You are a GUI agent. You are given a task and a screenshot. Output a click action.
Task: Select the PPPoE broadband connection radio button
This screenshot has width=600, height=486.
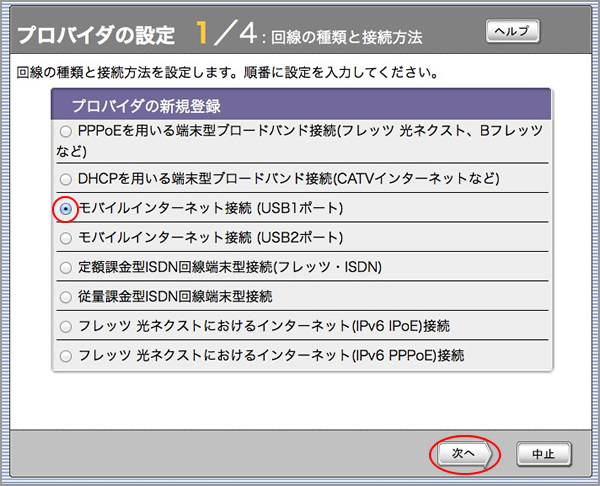[x=66, y=131]
